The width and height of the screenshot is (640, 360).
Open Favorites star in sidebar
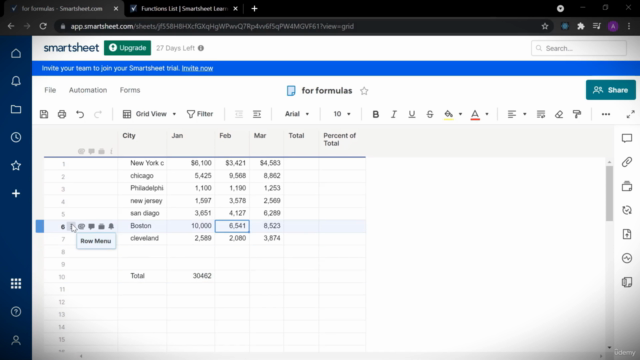coord(16,165)
